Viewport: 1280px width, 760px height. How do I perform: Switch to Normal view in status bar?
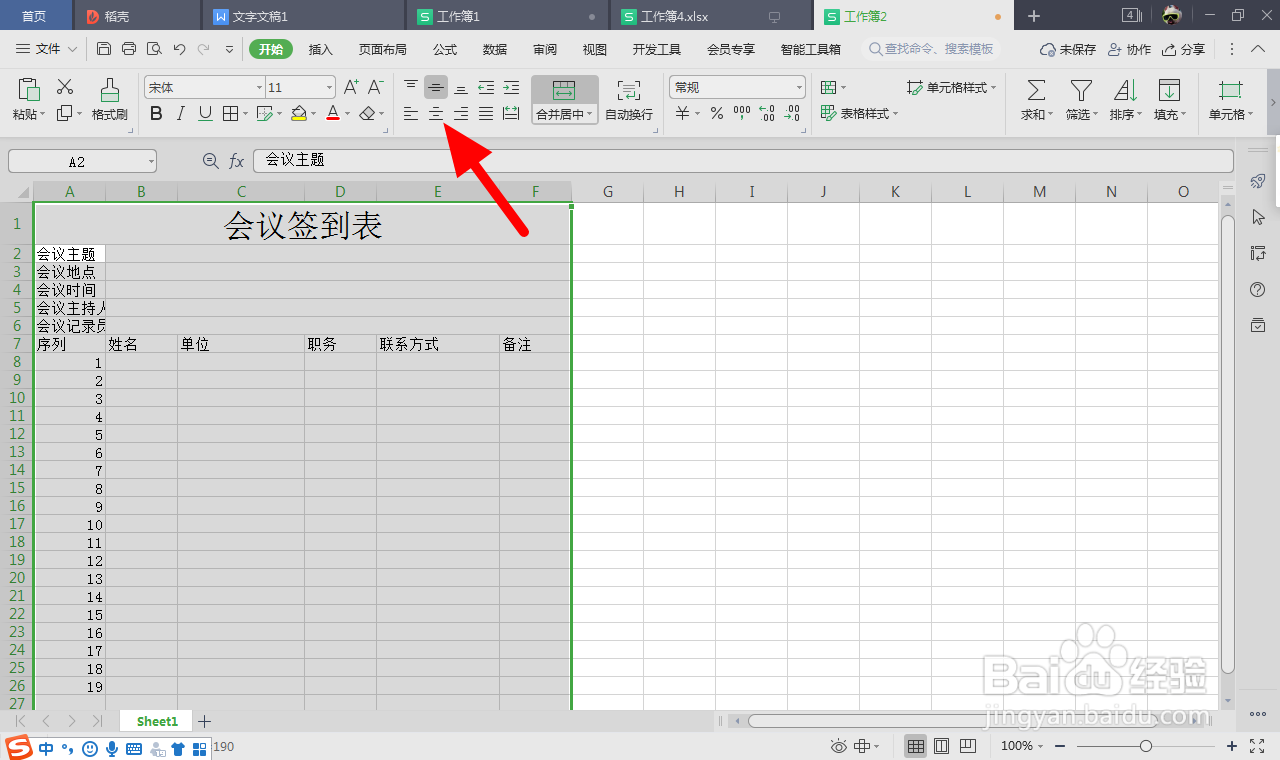coord(915,746)
